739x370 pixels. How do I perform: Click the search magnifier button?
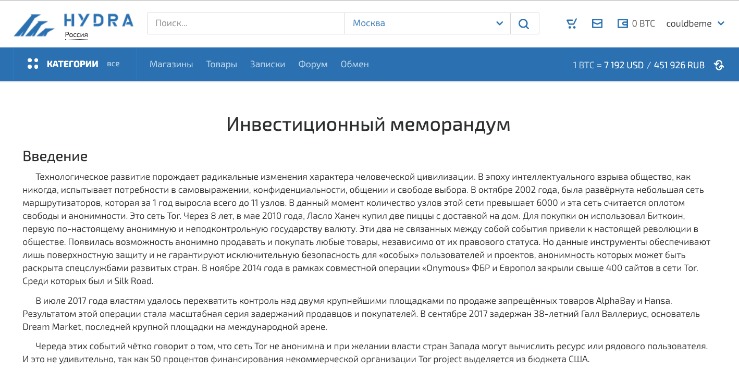(524, 24)
